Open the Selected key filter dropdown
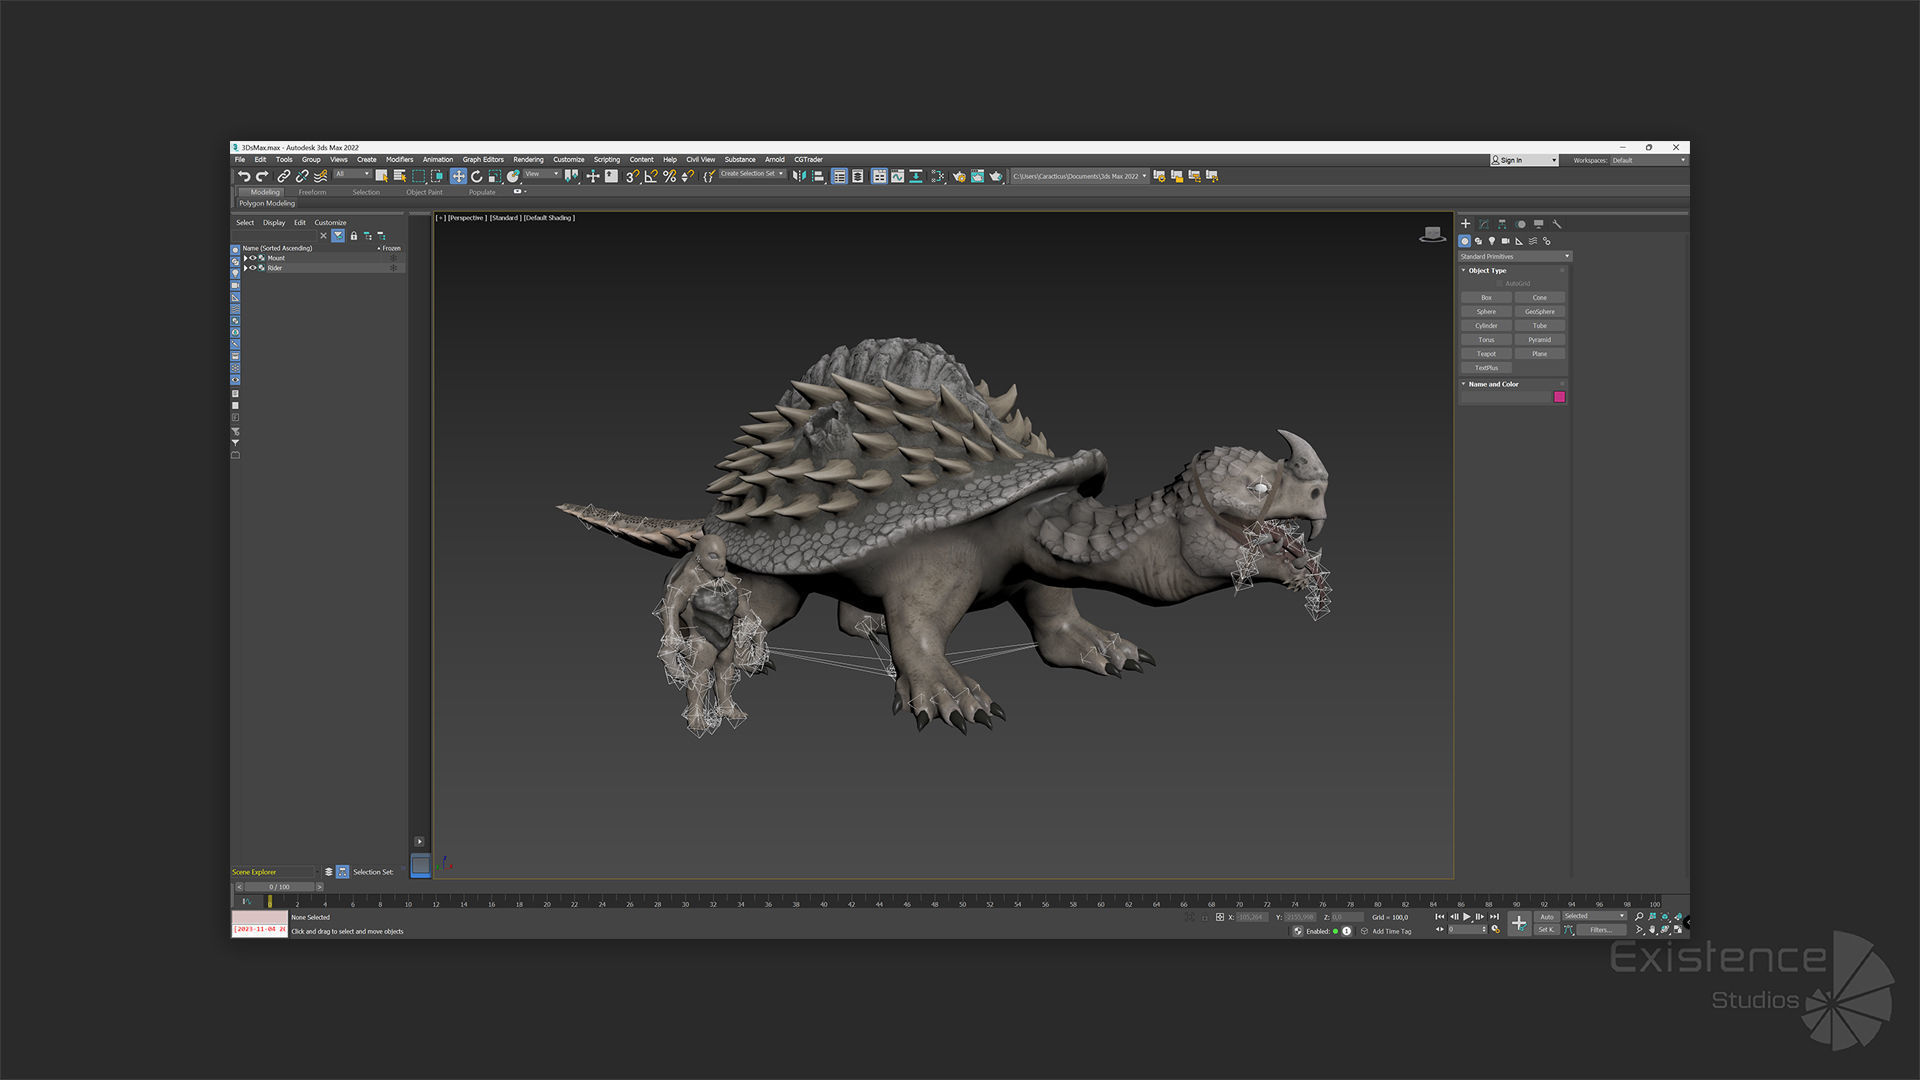 click(x=1594, y=916)
